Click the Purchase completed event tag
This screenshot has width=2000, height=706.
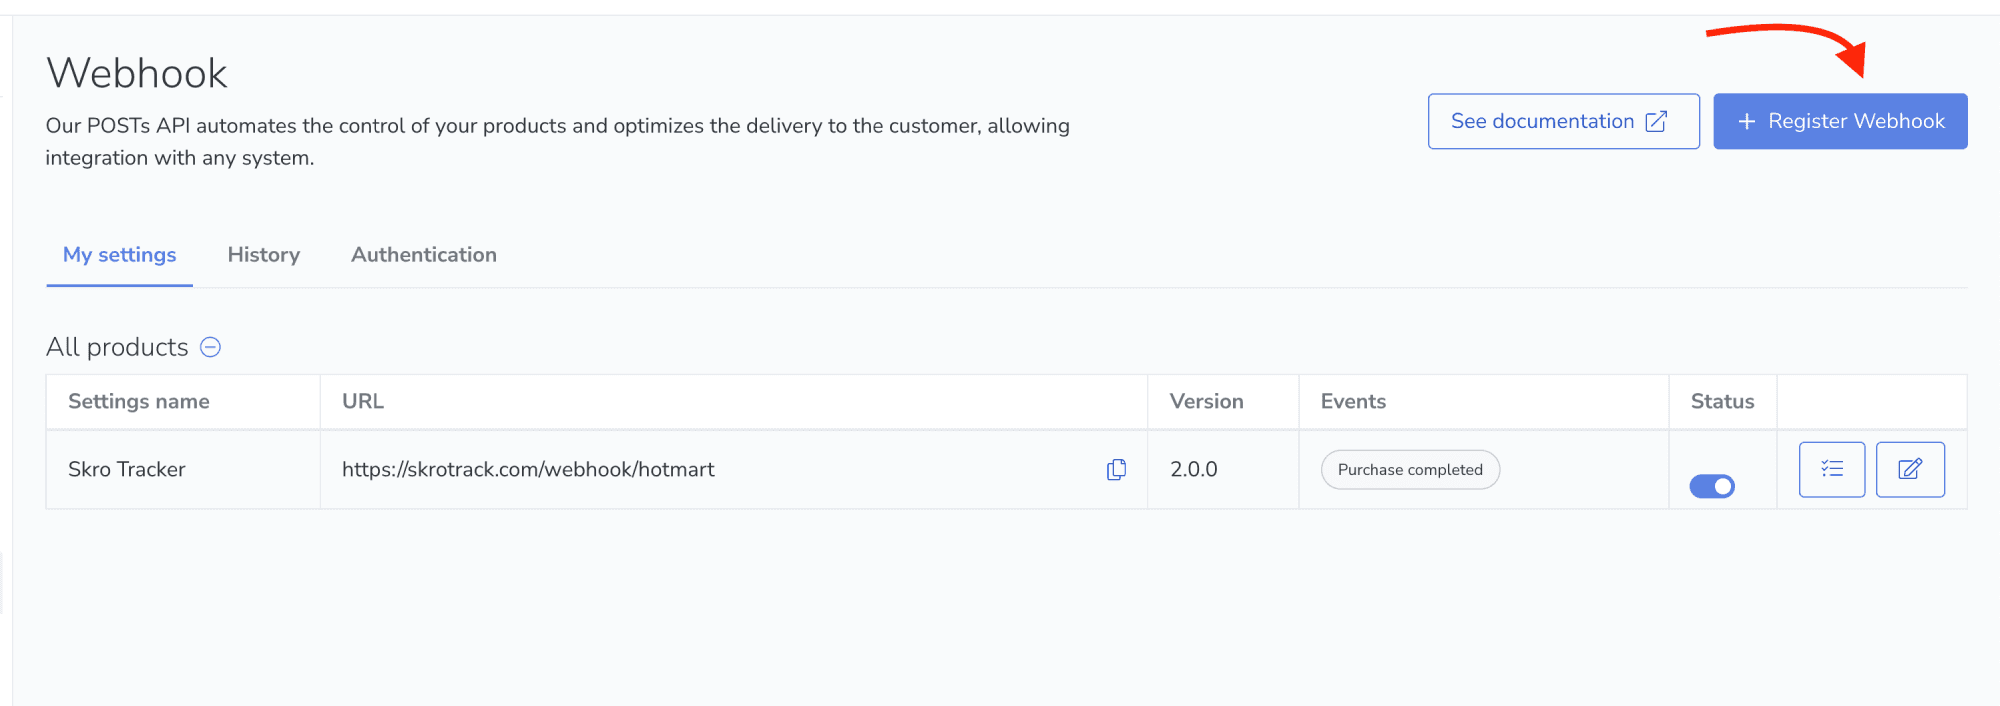click(x=1410, y=470)
